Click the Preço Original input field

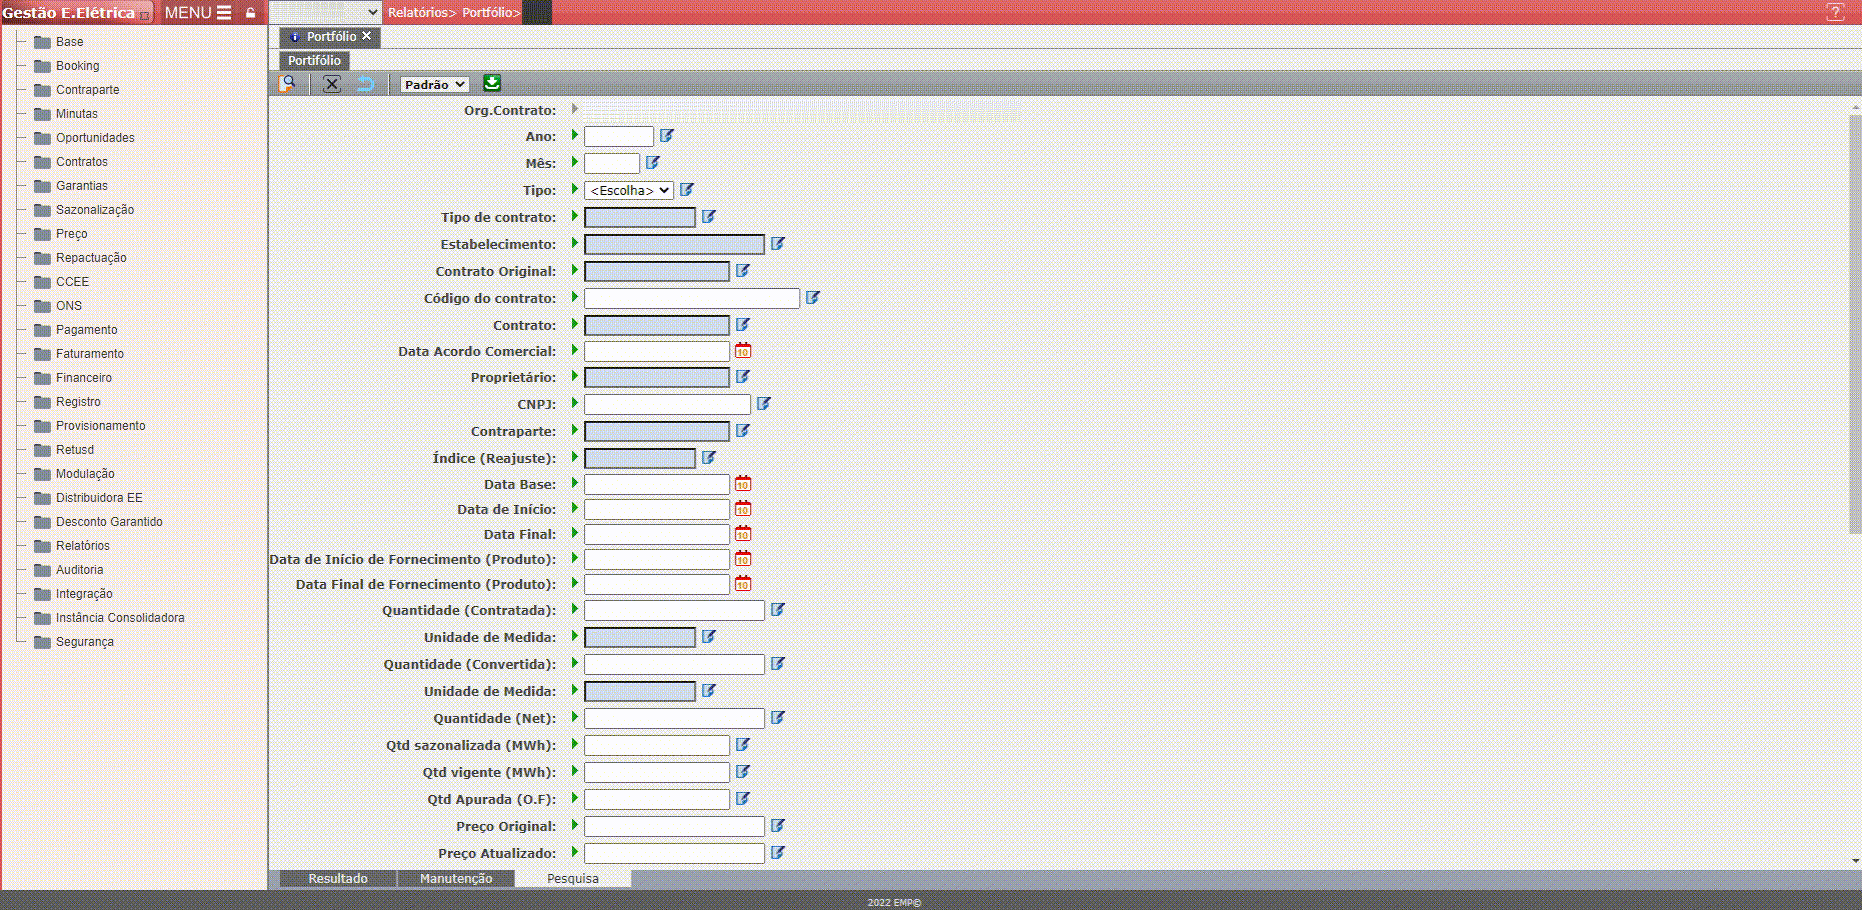click(x=674, y=826)
